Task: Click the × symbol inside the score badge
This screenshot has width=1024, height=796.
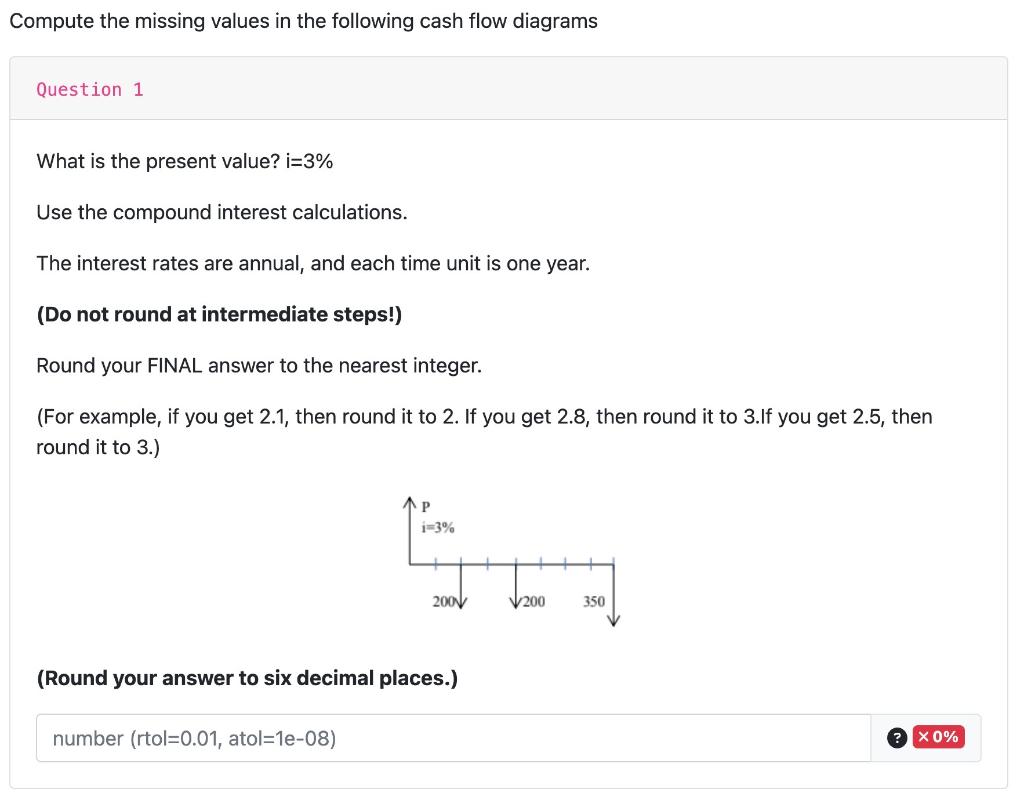Action: (x=923, y=737)
